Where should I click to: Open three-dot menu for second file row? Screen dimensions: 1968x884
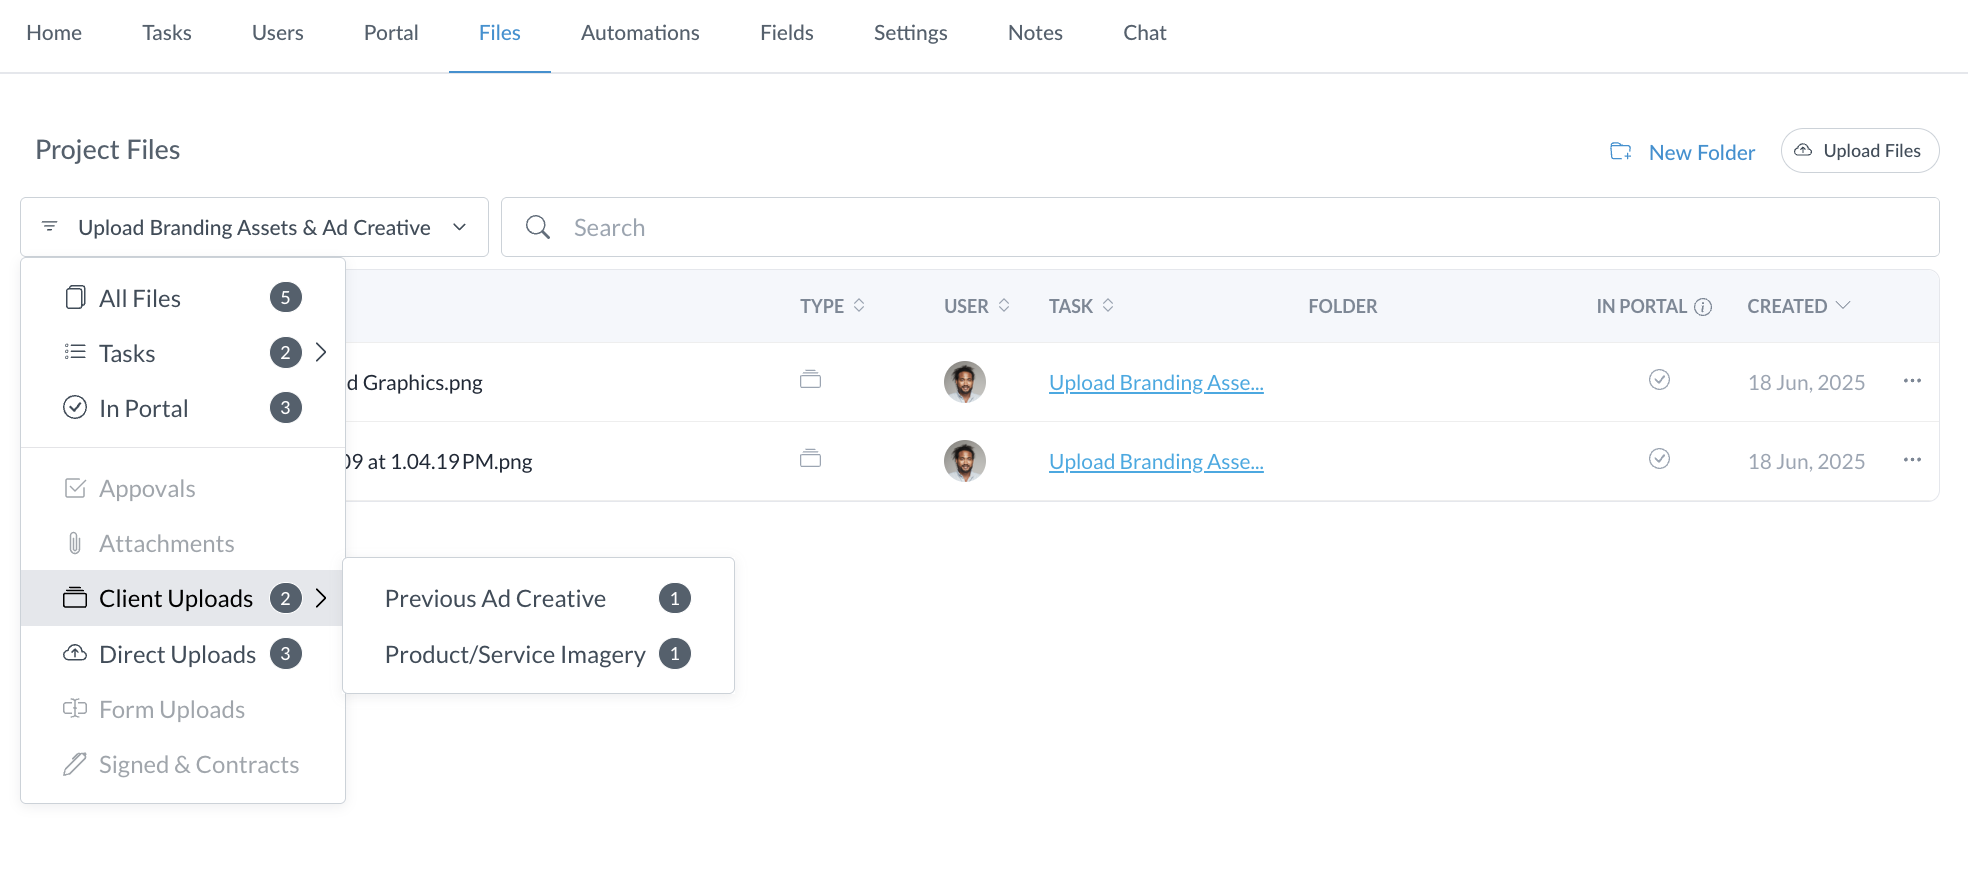pos(1912,460)
